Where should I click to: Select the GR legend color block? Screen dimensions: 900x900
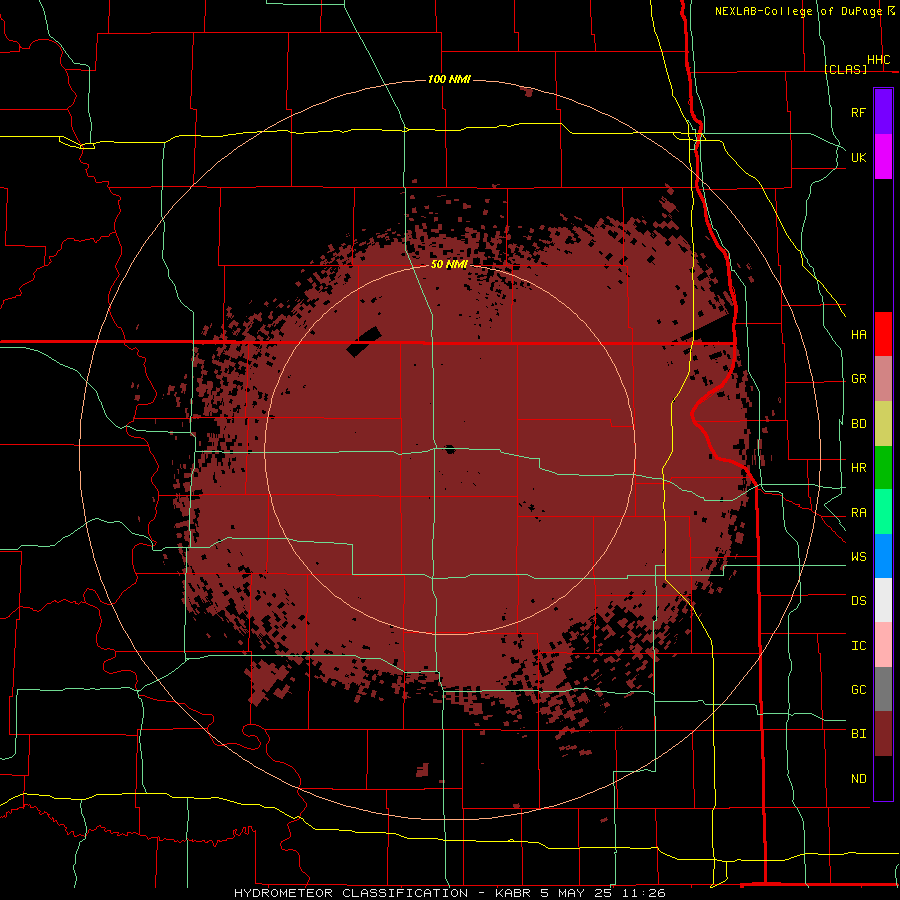point(883,379)
